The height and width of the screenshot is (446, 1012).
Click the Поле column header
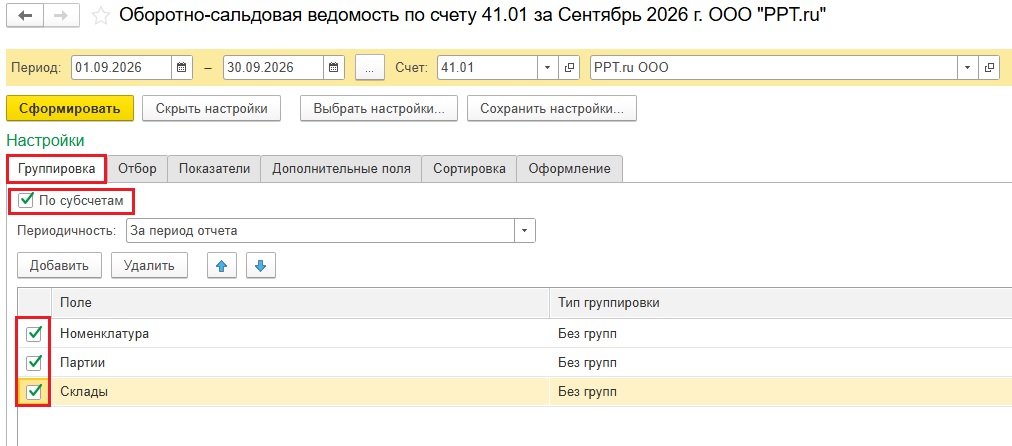pos(301,303)
